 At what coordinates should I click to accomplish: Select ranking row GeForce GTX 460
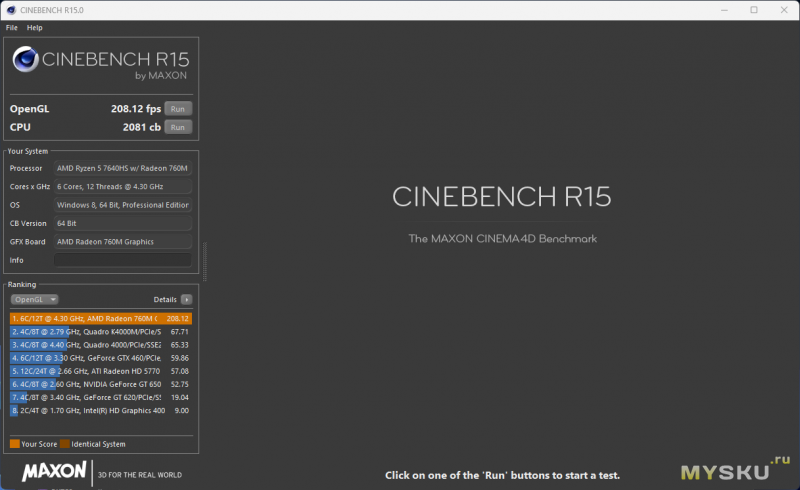tap(101, 358)
